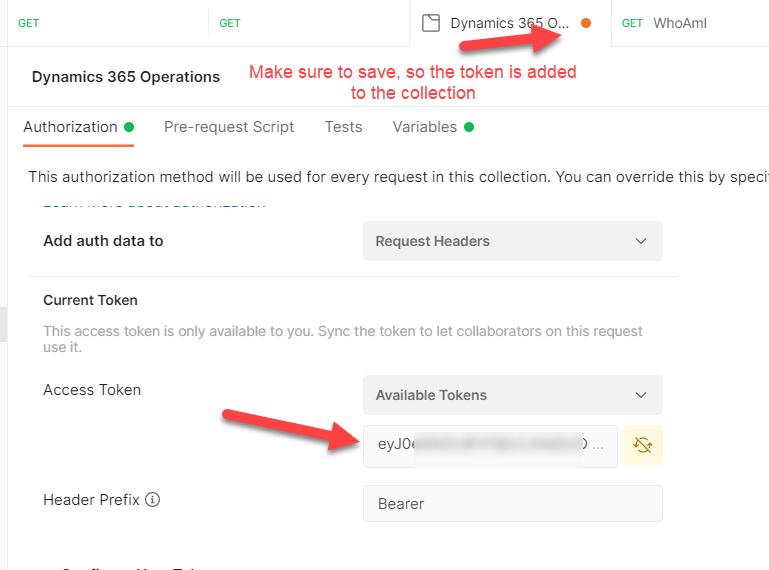Click the authorization method description text
This screenshot has height=570, width=769.
(398, 177)
